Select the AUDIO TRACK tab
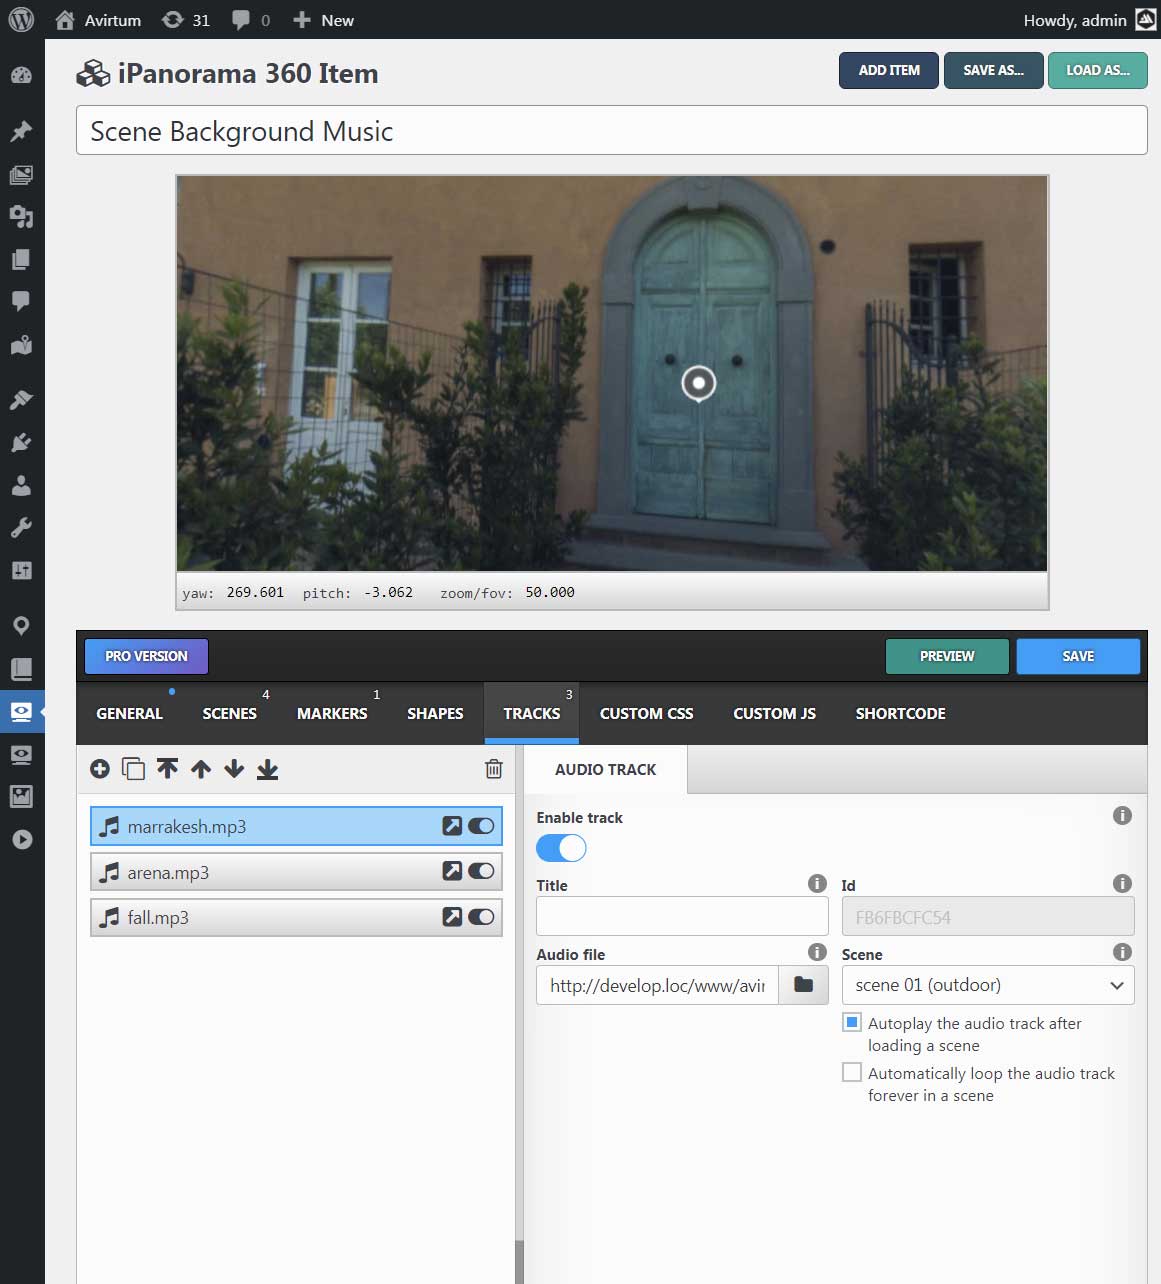The image size is (1161, 1284). pyautogui.click(x=606, y=769)
